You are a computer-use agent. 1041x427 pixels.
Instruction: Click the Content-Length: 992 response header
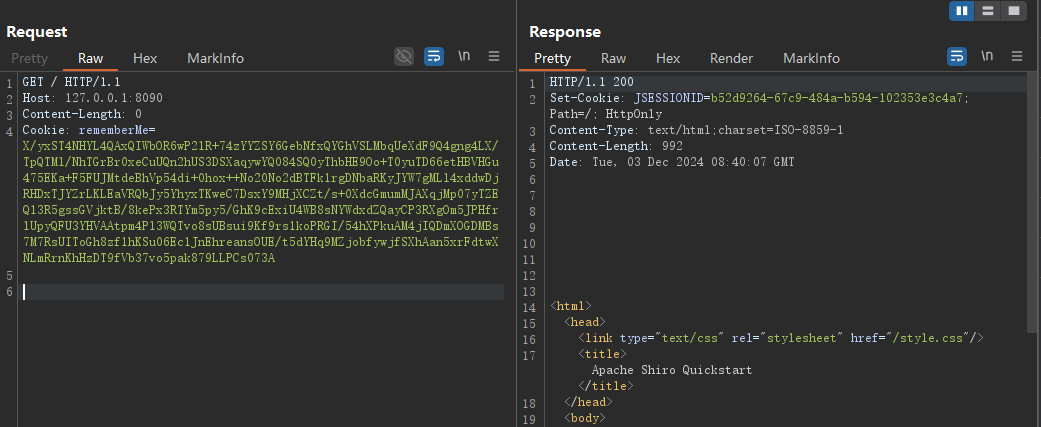tap(616, 146)
